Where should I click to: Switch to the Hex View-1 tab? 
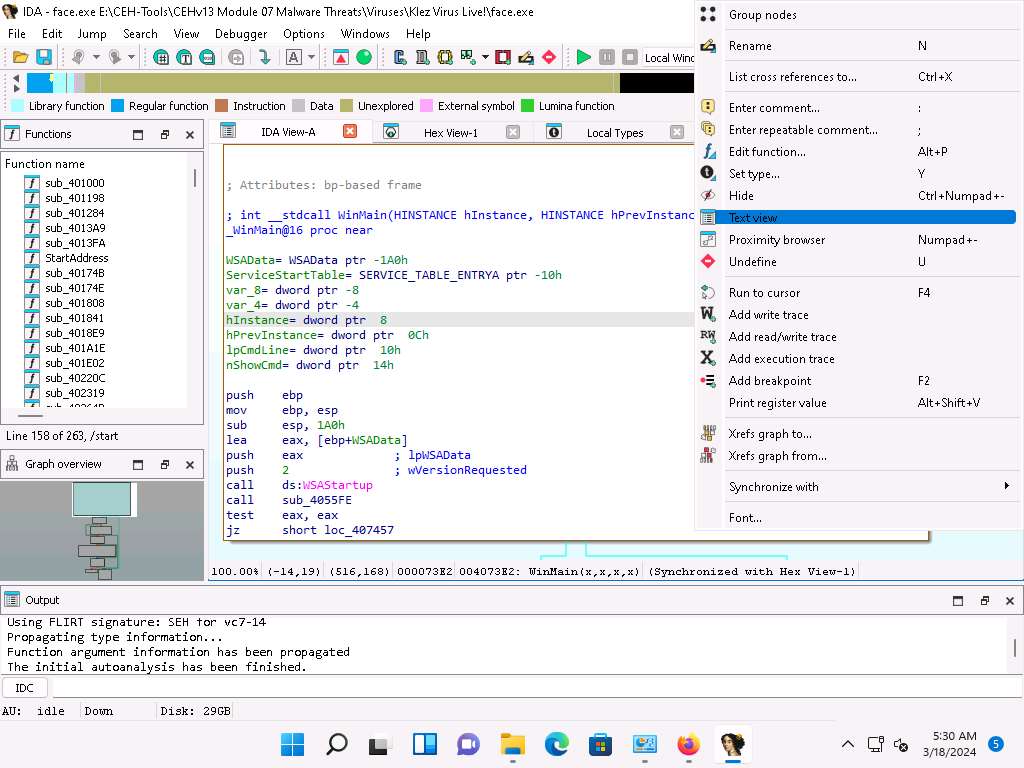click(x=450, y=132)
